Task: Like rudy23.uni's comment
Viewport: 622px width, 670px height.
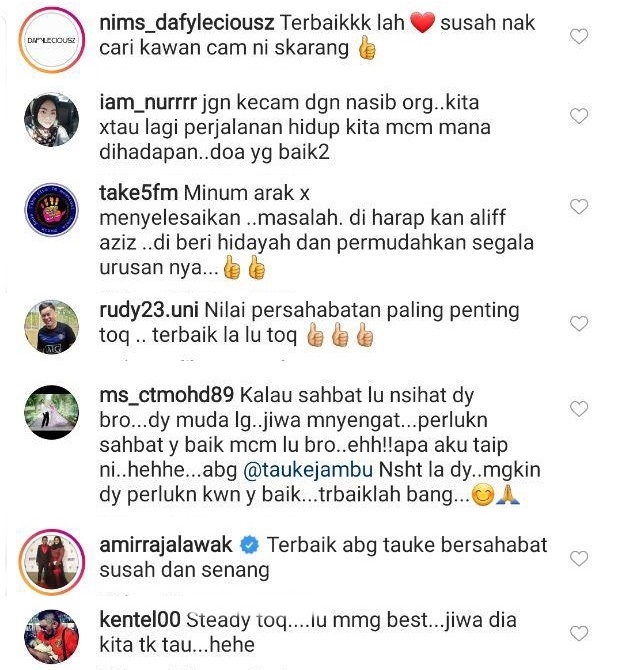Action: point(579,323)
